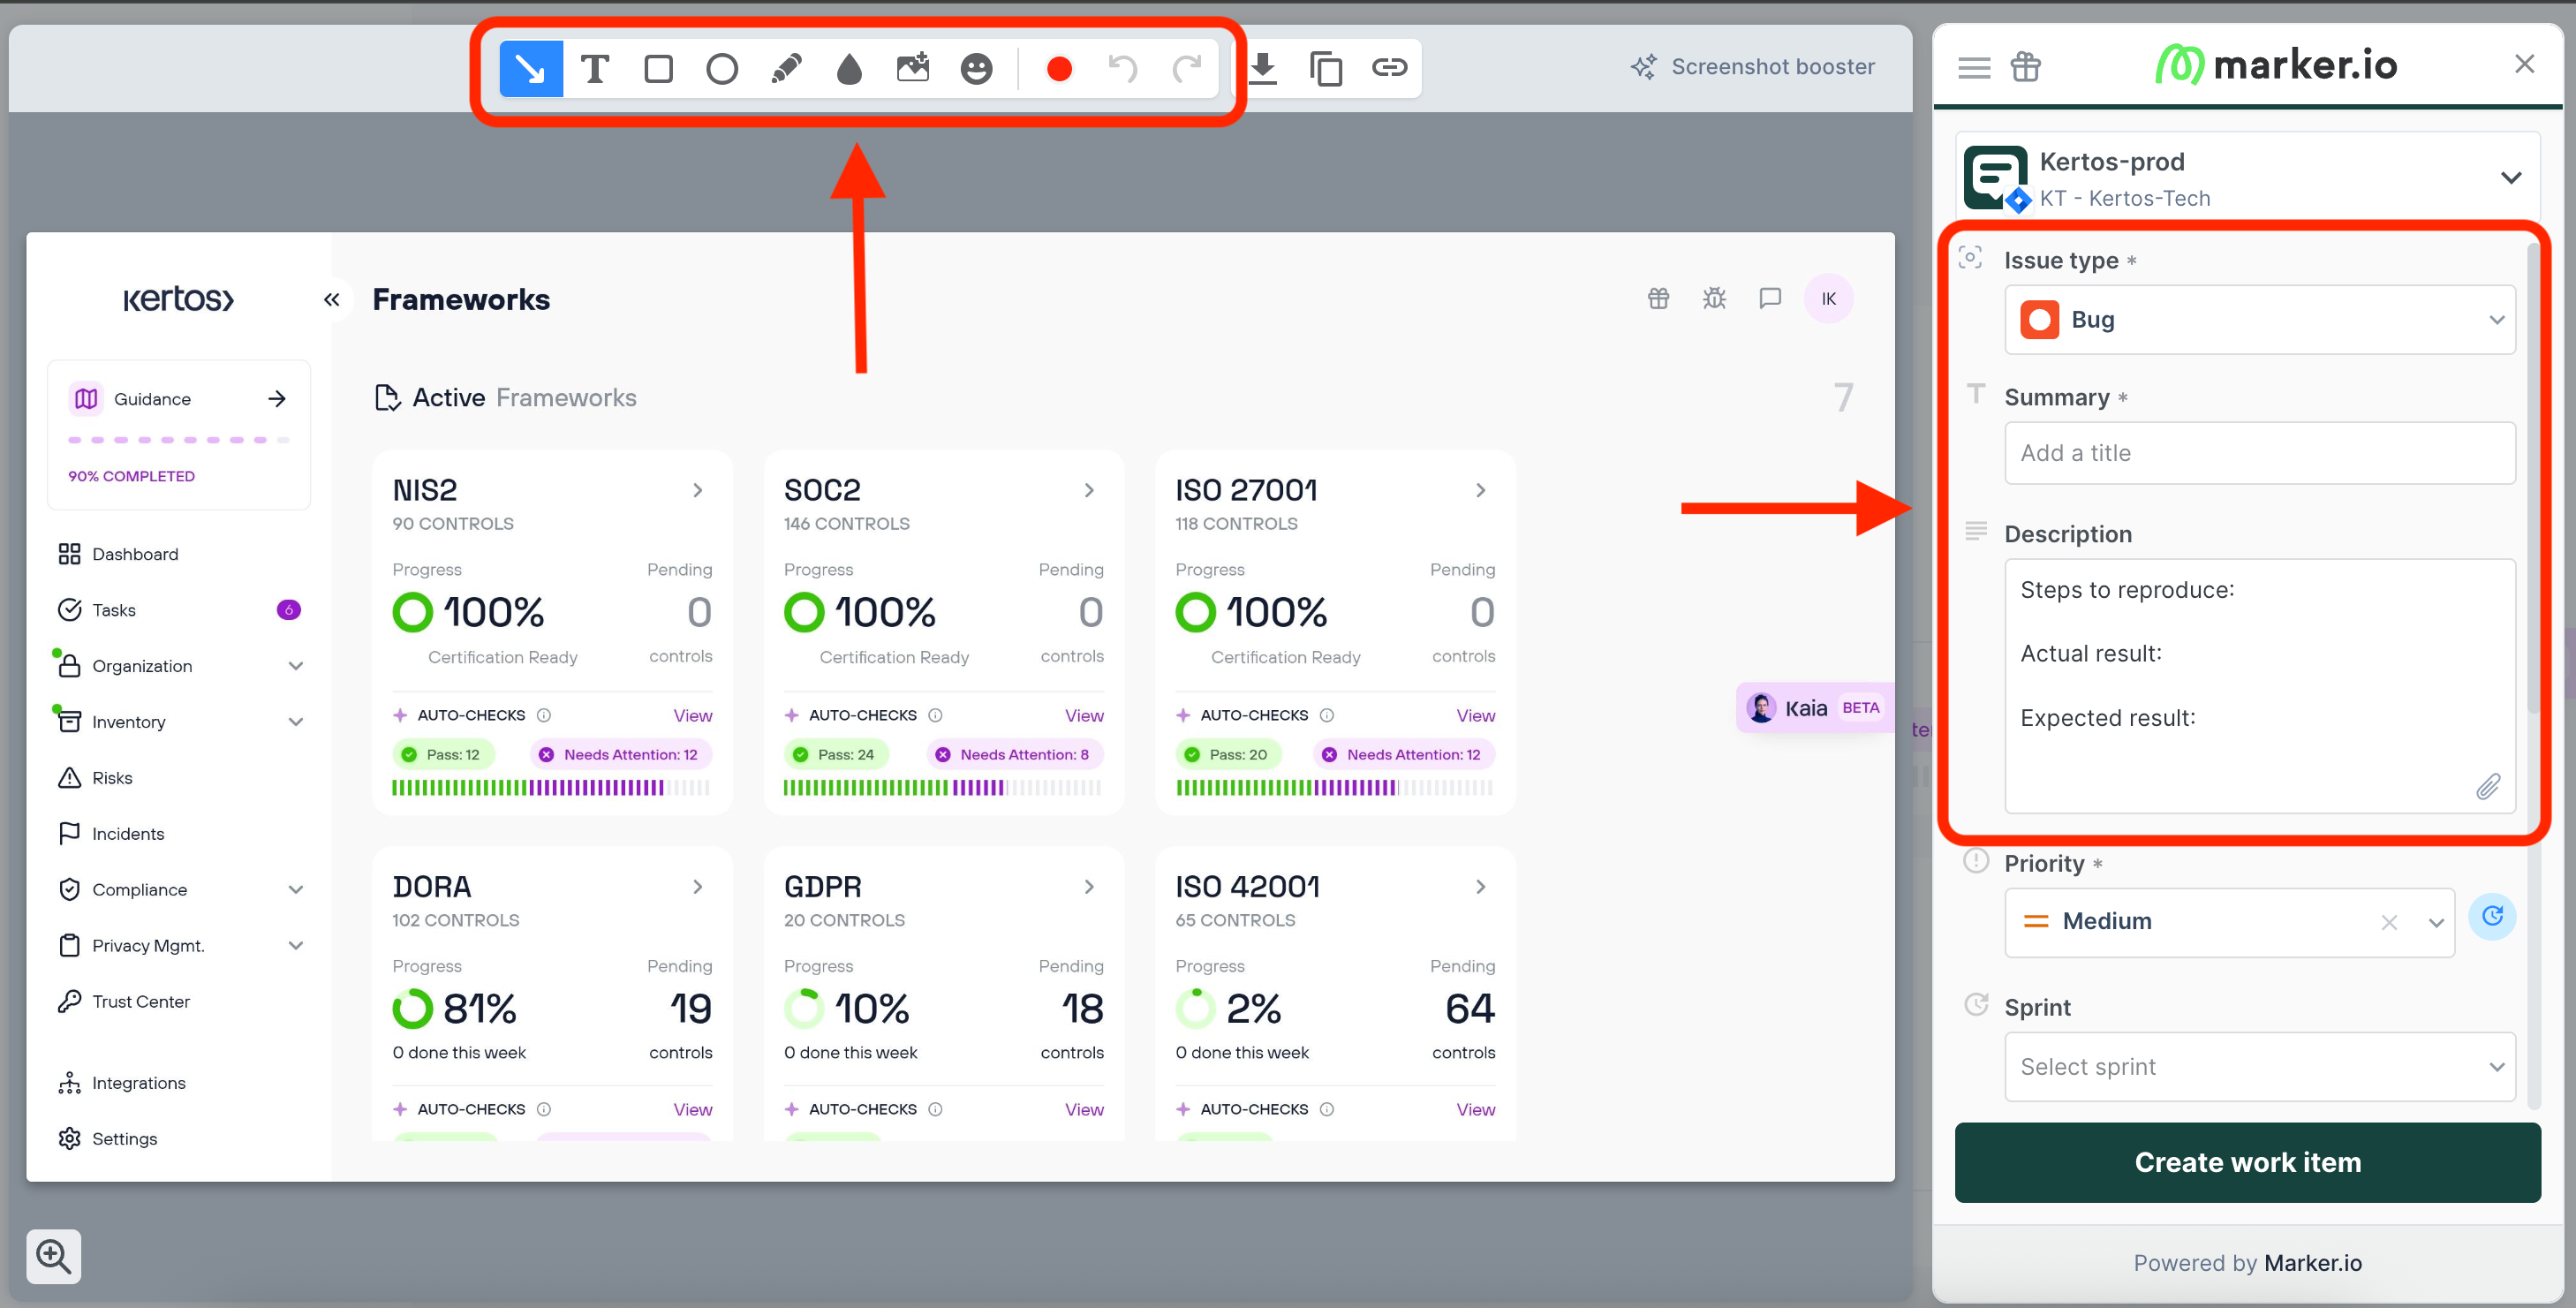The width and height of the screenshot is (2576, 1308).
Task: Copy the screenshot link
Action: pos(1389,67)
